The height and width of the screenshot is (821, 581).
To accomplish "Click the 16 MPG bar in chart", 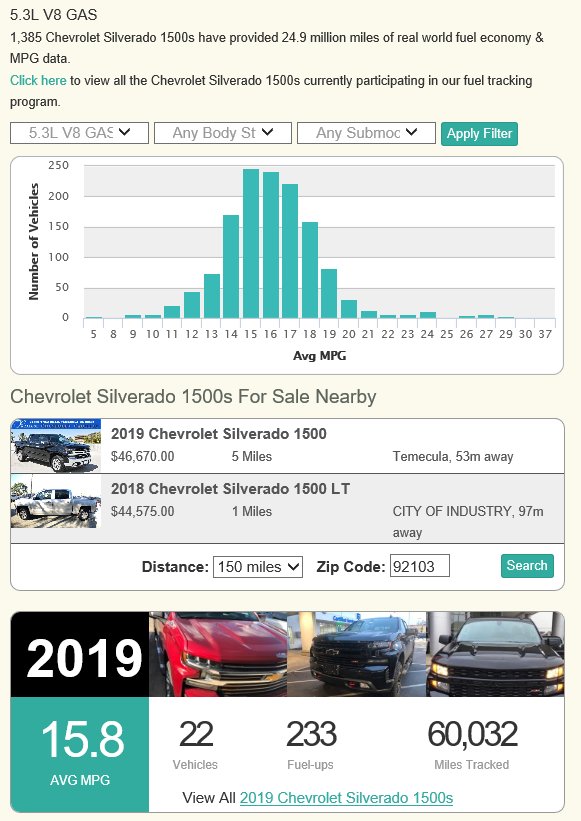I will click(271, 245).
